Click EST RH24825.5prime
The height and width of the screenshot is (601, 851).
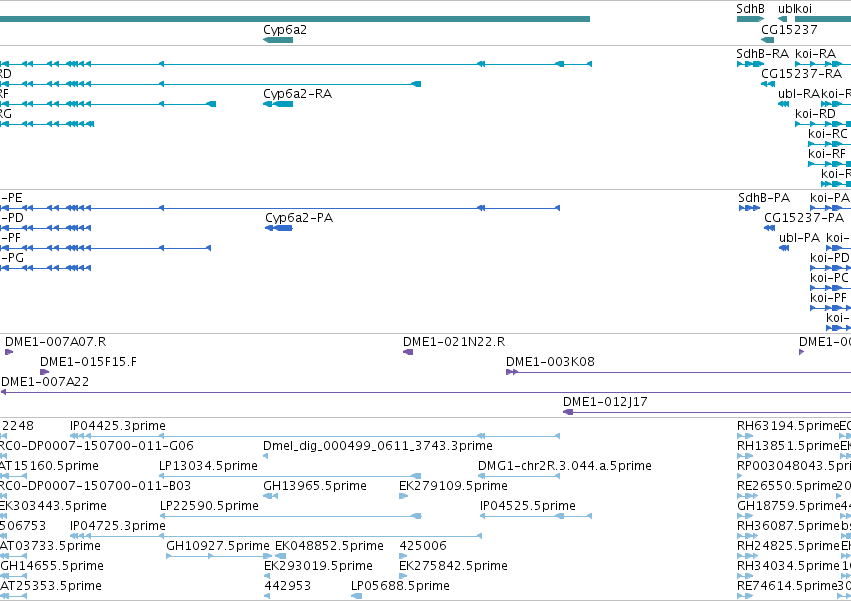click(788, 546)
